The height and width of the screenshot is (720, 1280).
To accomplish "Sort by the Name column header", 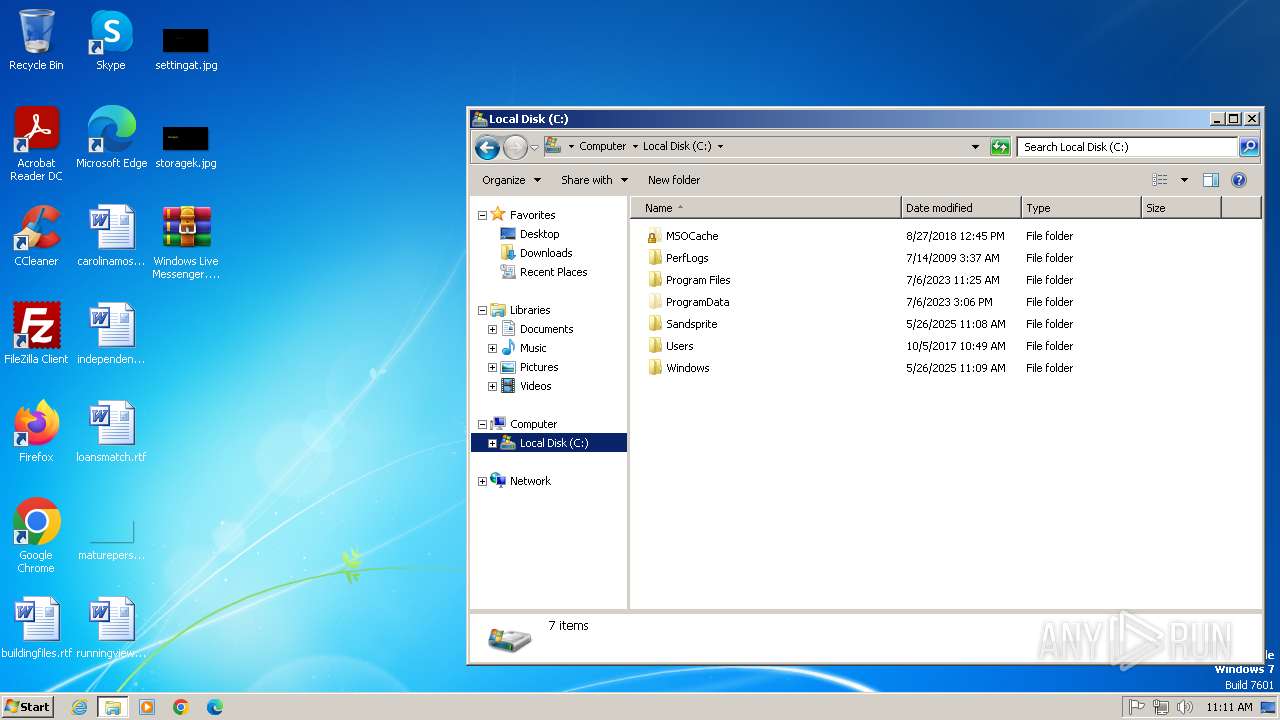I will 765,208.
